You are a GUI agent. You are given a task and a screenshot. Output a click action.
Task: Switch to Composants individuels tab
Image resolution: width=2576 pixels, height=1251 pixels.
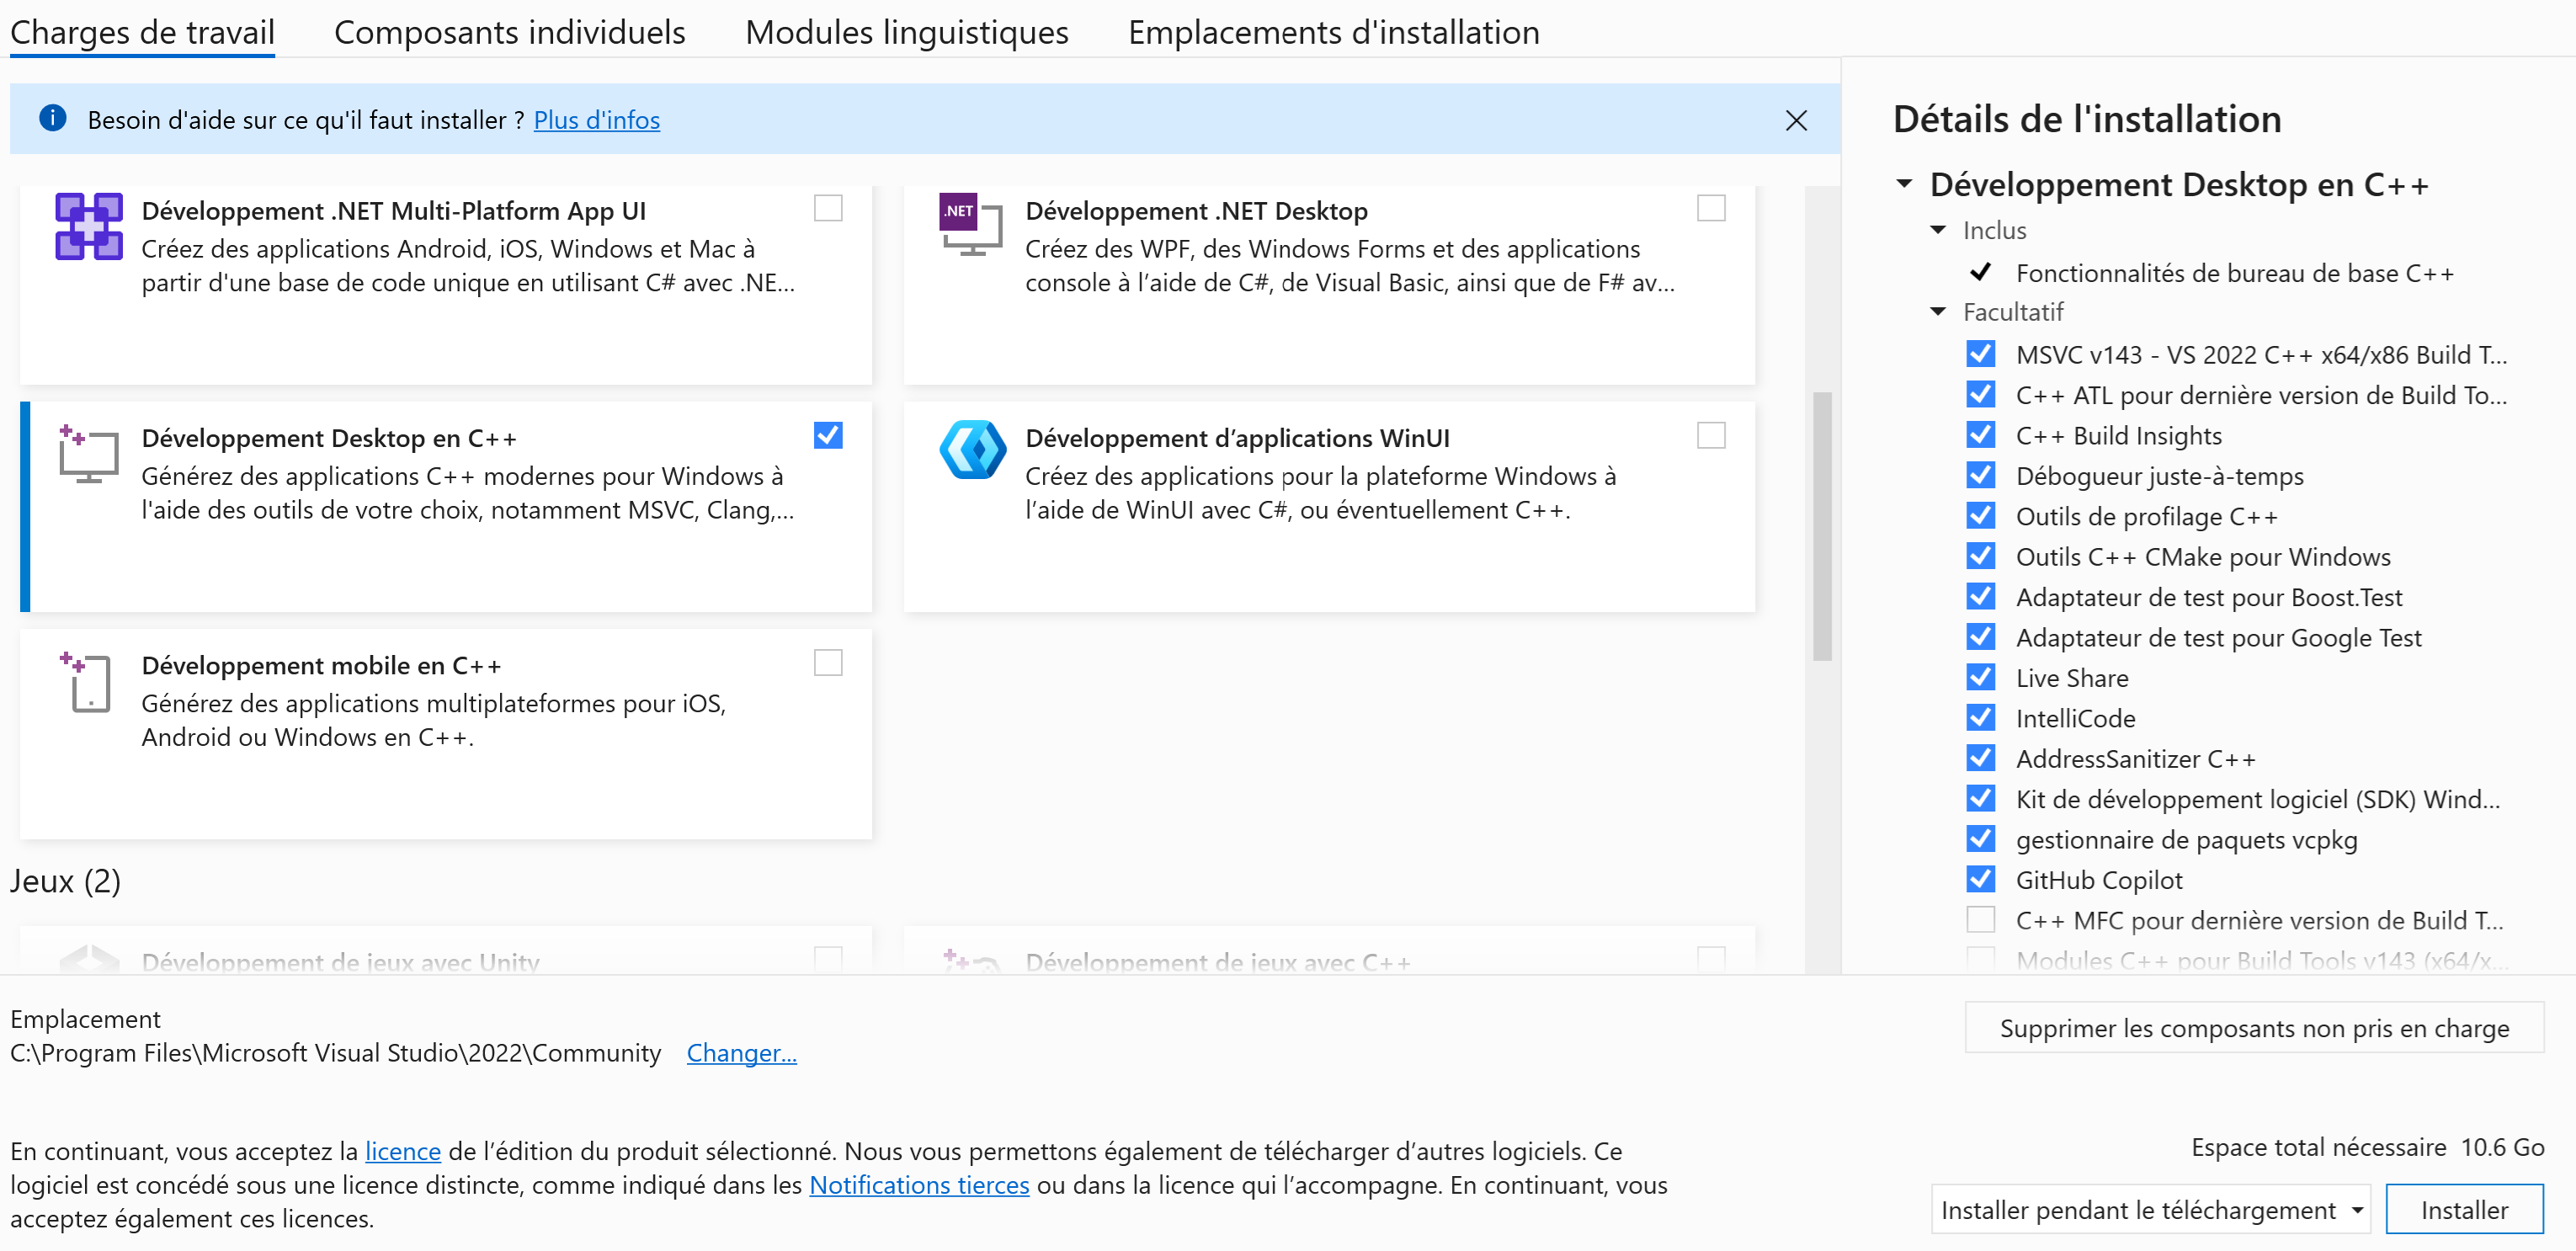point(509,32)
